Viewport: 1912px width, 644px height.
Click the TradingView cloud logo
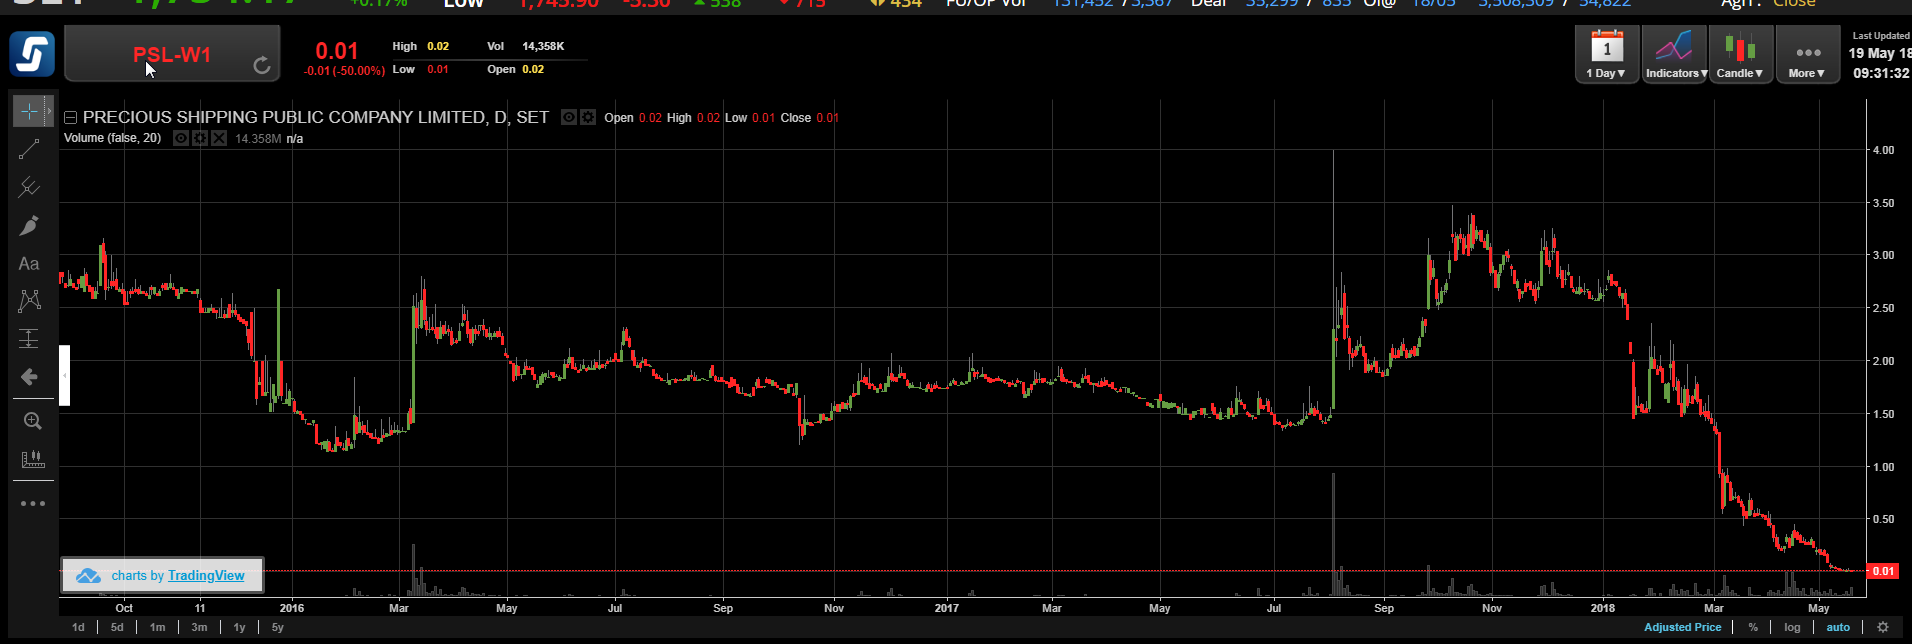point(89,576)
